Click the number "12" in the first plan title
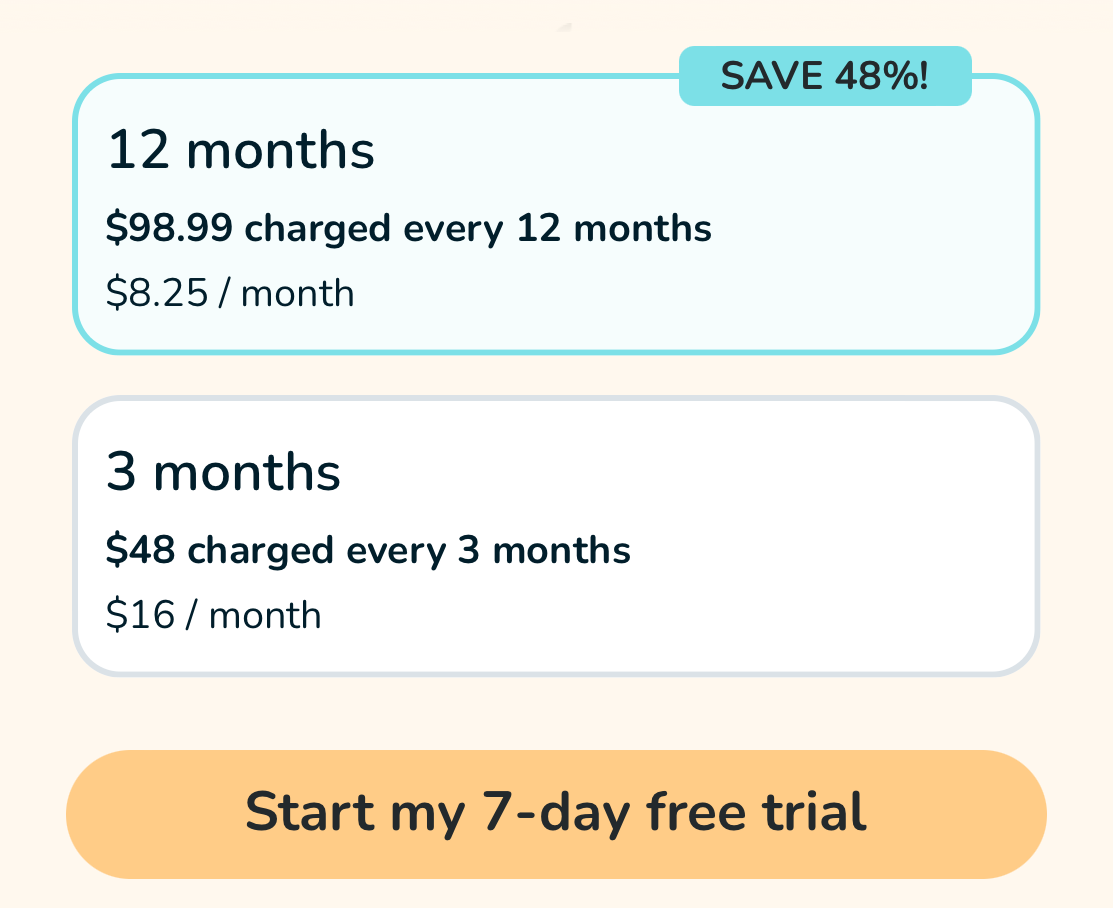 pos(138,150)
